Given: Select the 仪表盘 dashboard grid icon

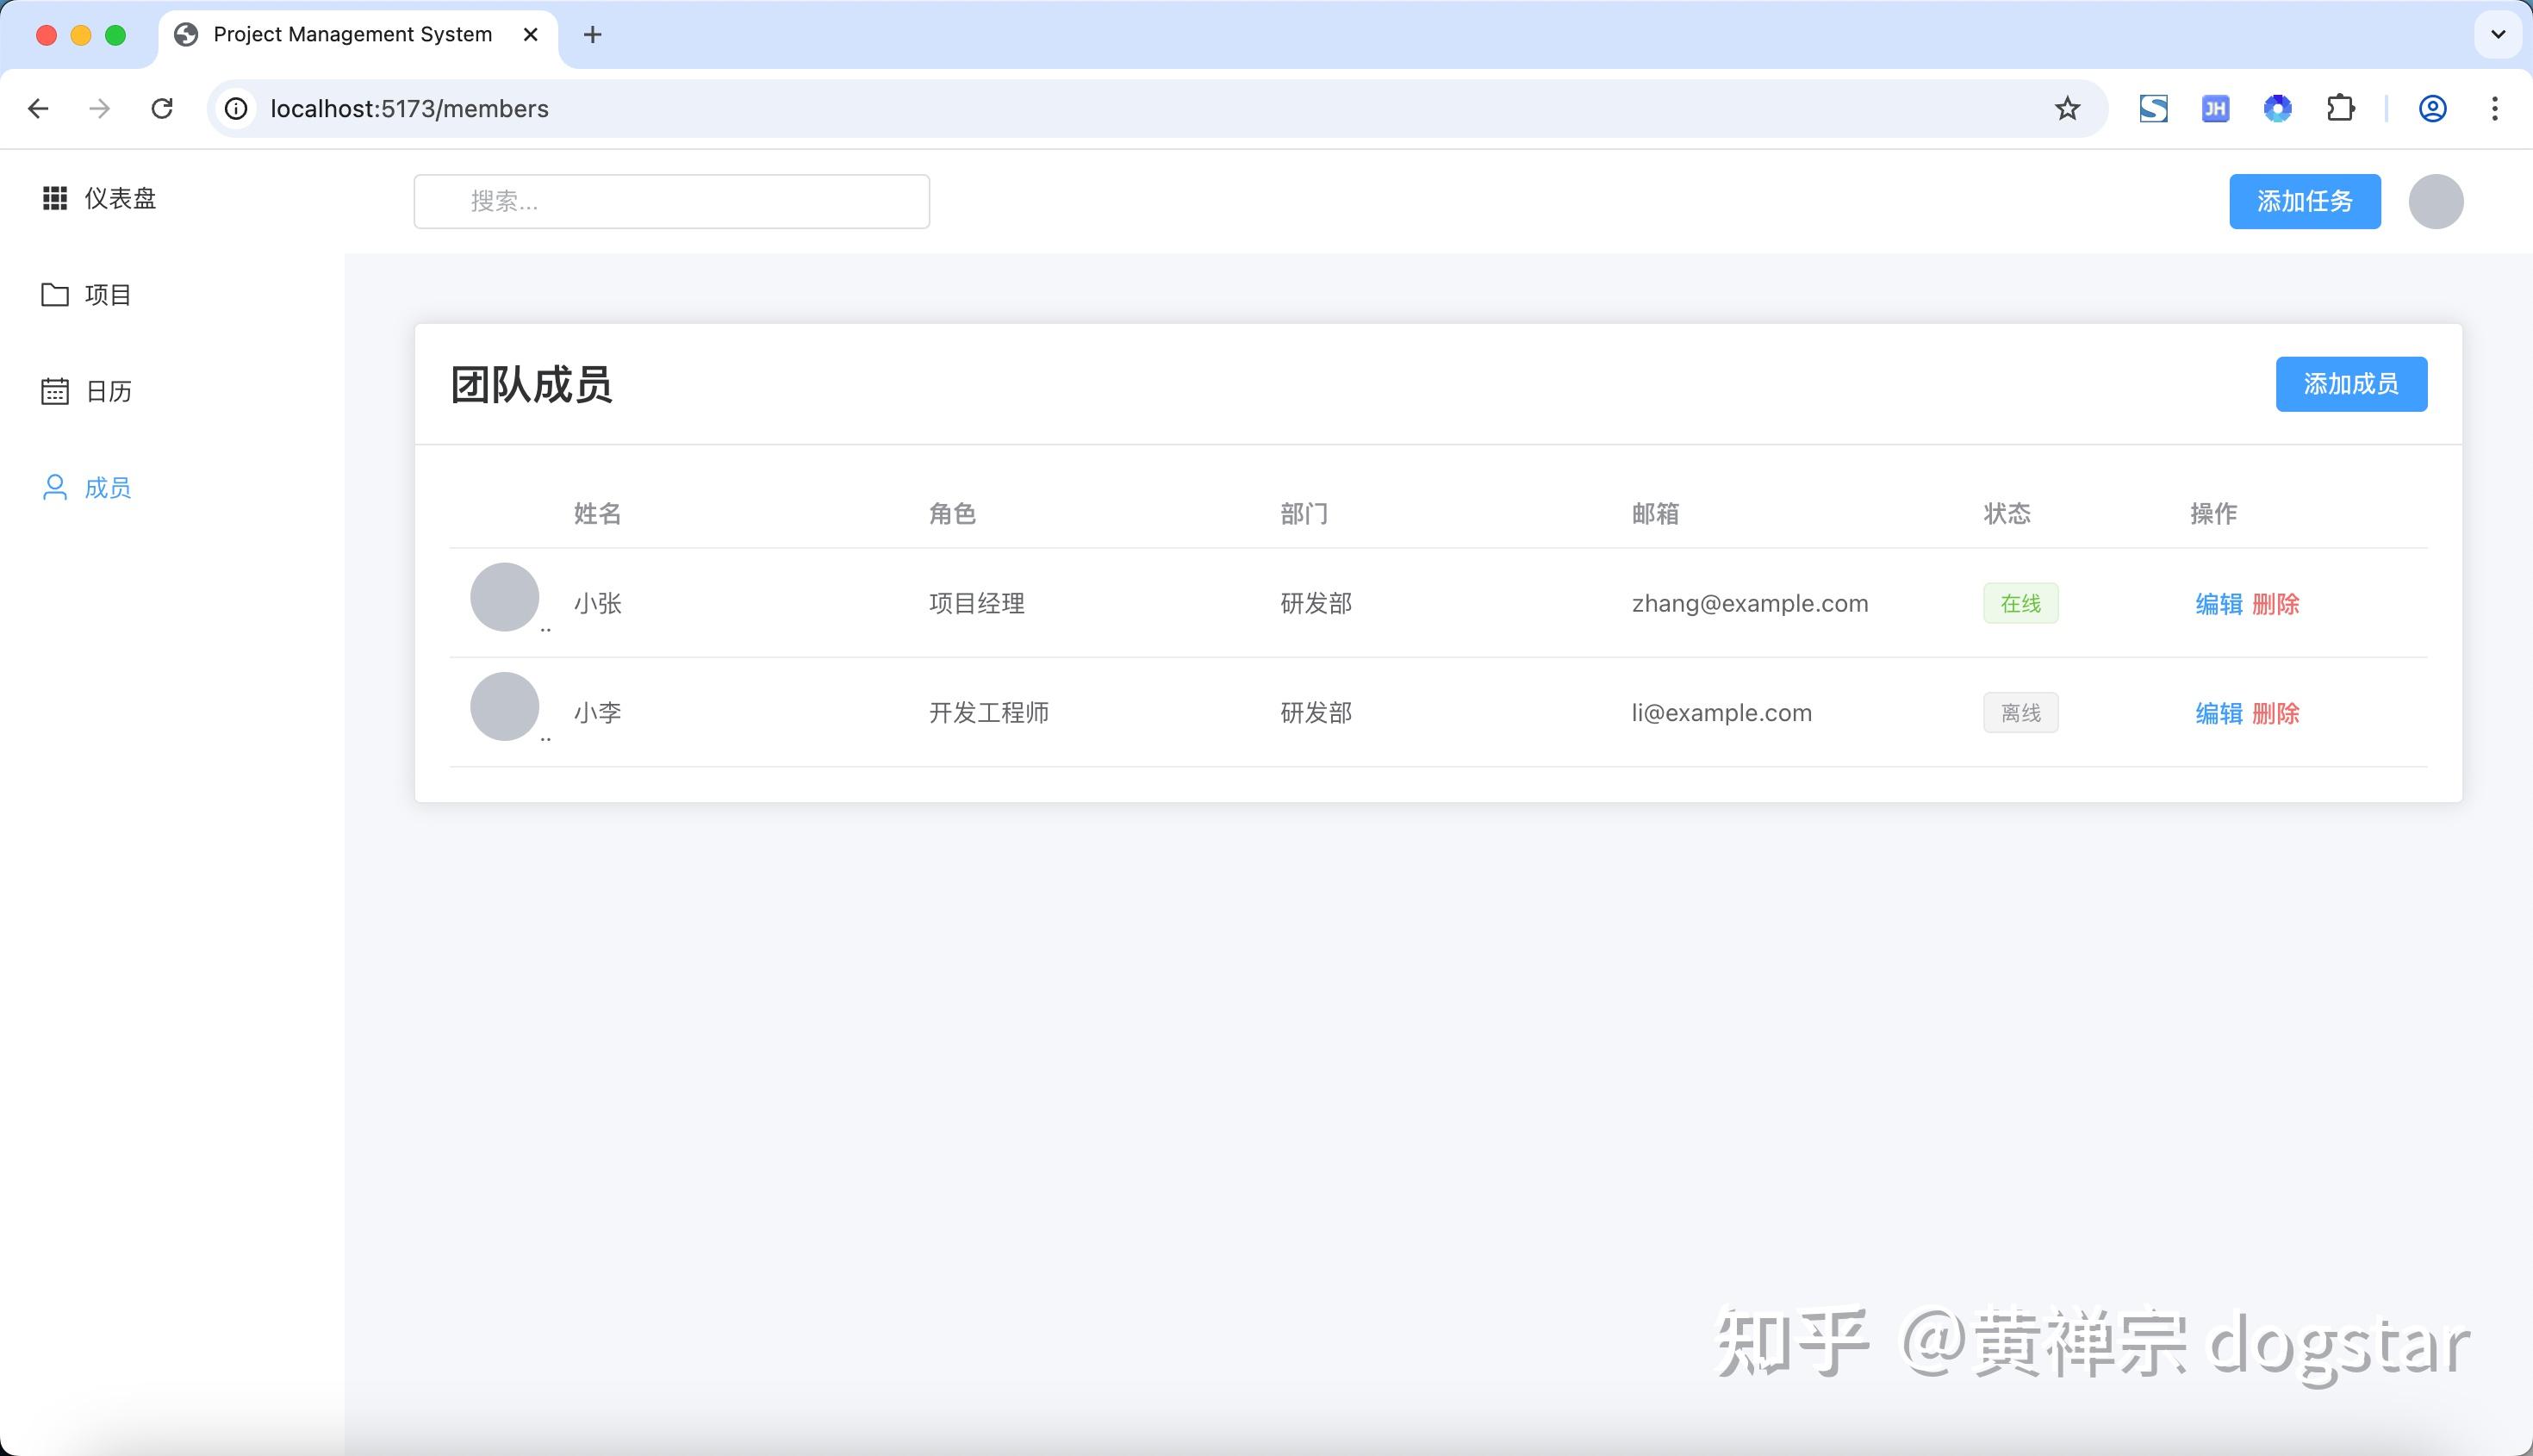Looking at the screenshot, I should tap(55, 198).
